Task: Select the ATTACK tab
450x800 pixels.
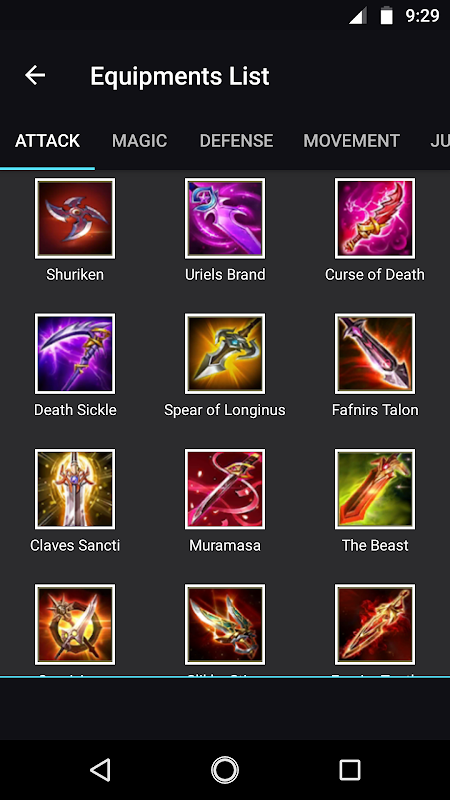Action: pyautogui.click(x=47, y=141)
